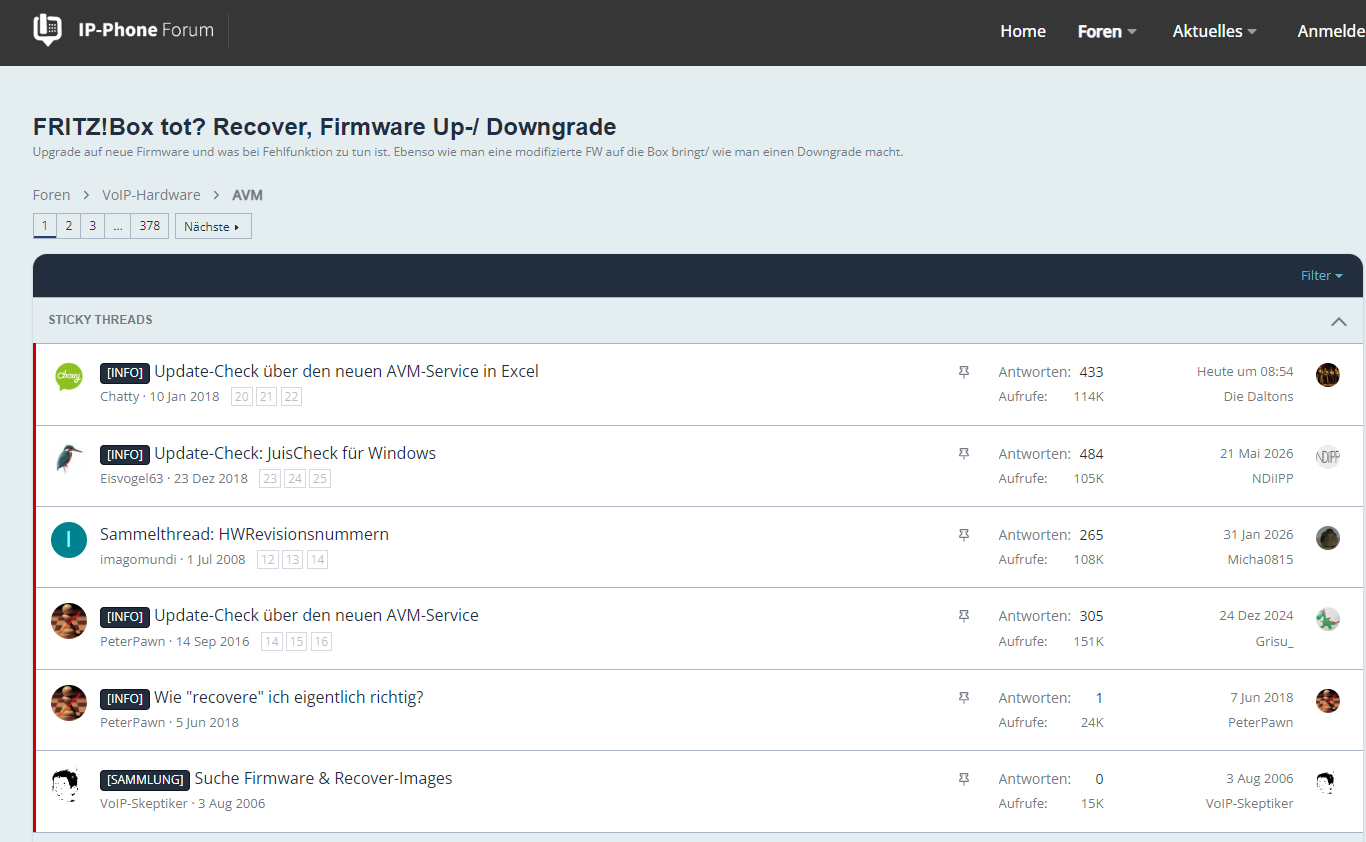This screenshot has height=842, width=1366.
Task: Click the [INFO] prefix on the JuisCheck thread
Action: coord(125,454)
